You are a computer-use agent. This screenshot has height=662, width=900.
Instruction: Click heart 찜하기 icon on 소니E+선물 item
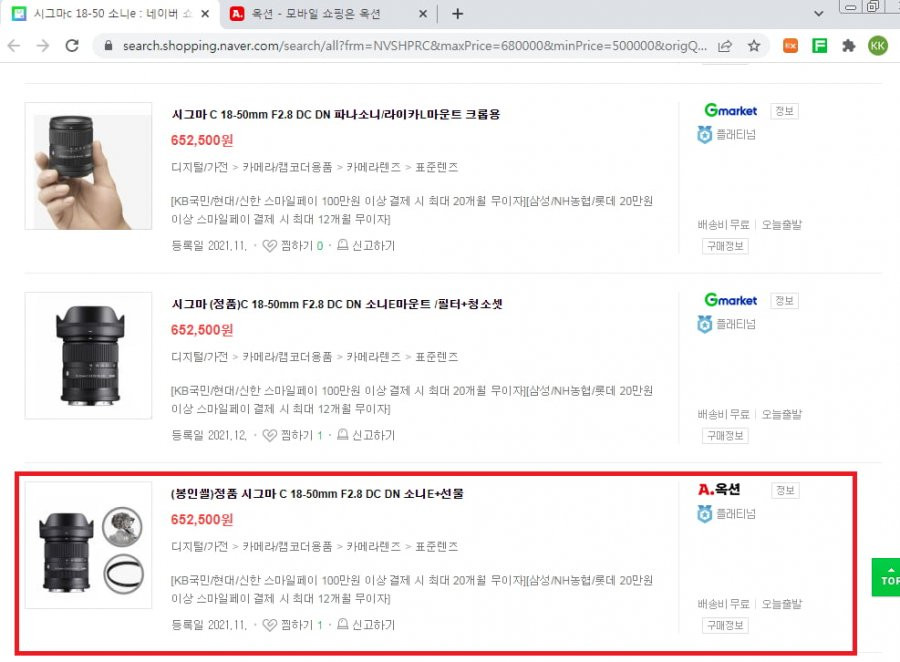(x=270, y=625)
